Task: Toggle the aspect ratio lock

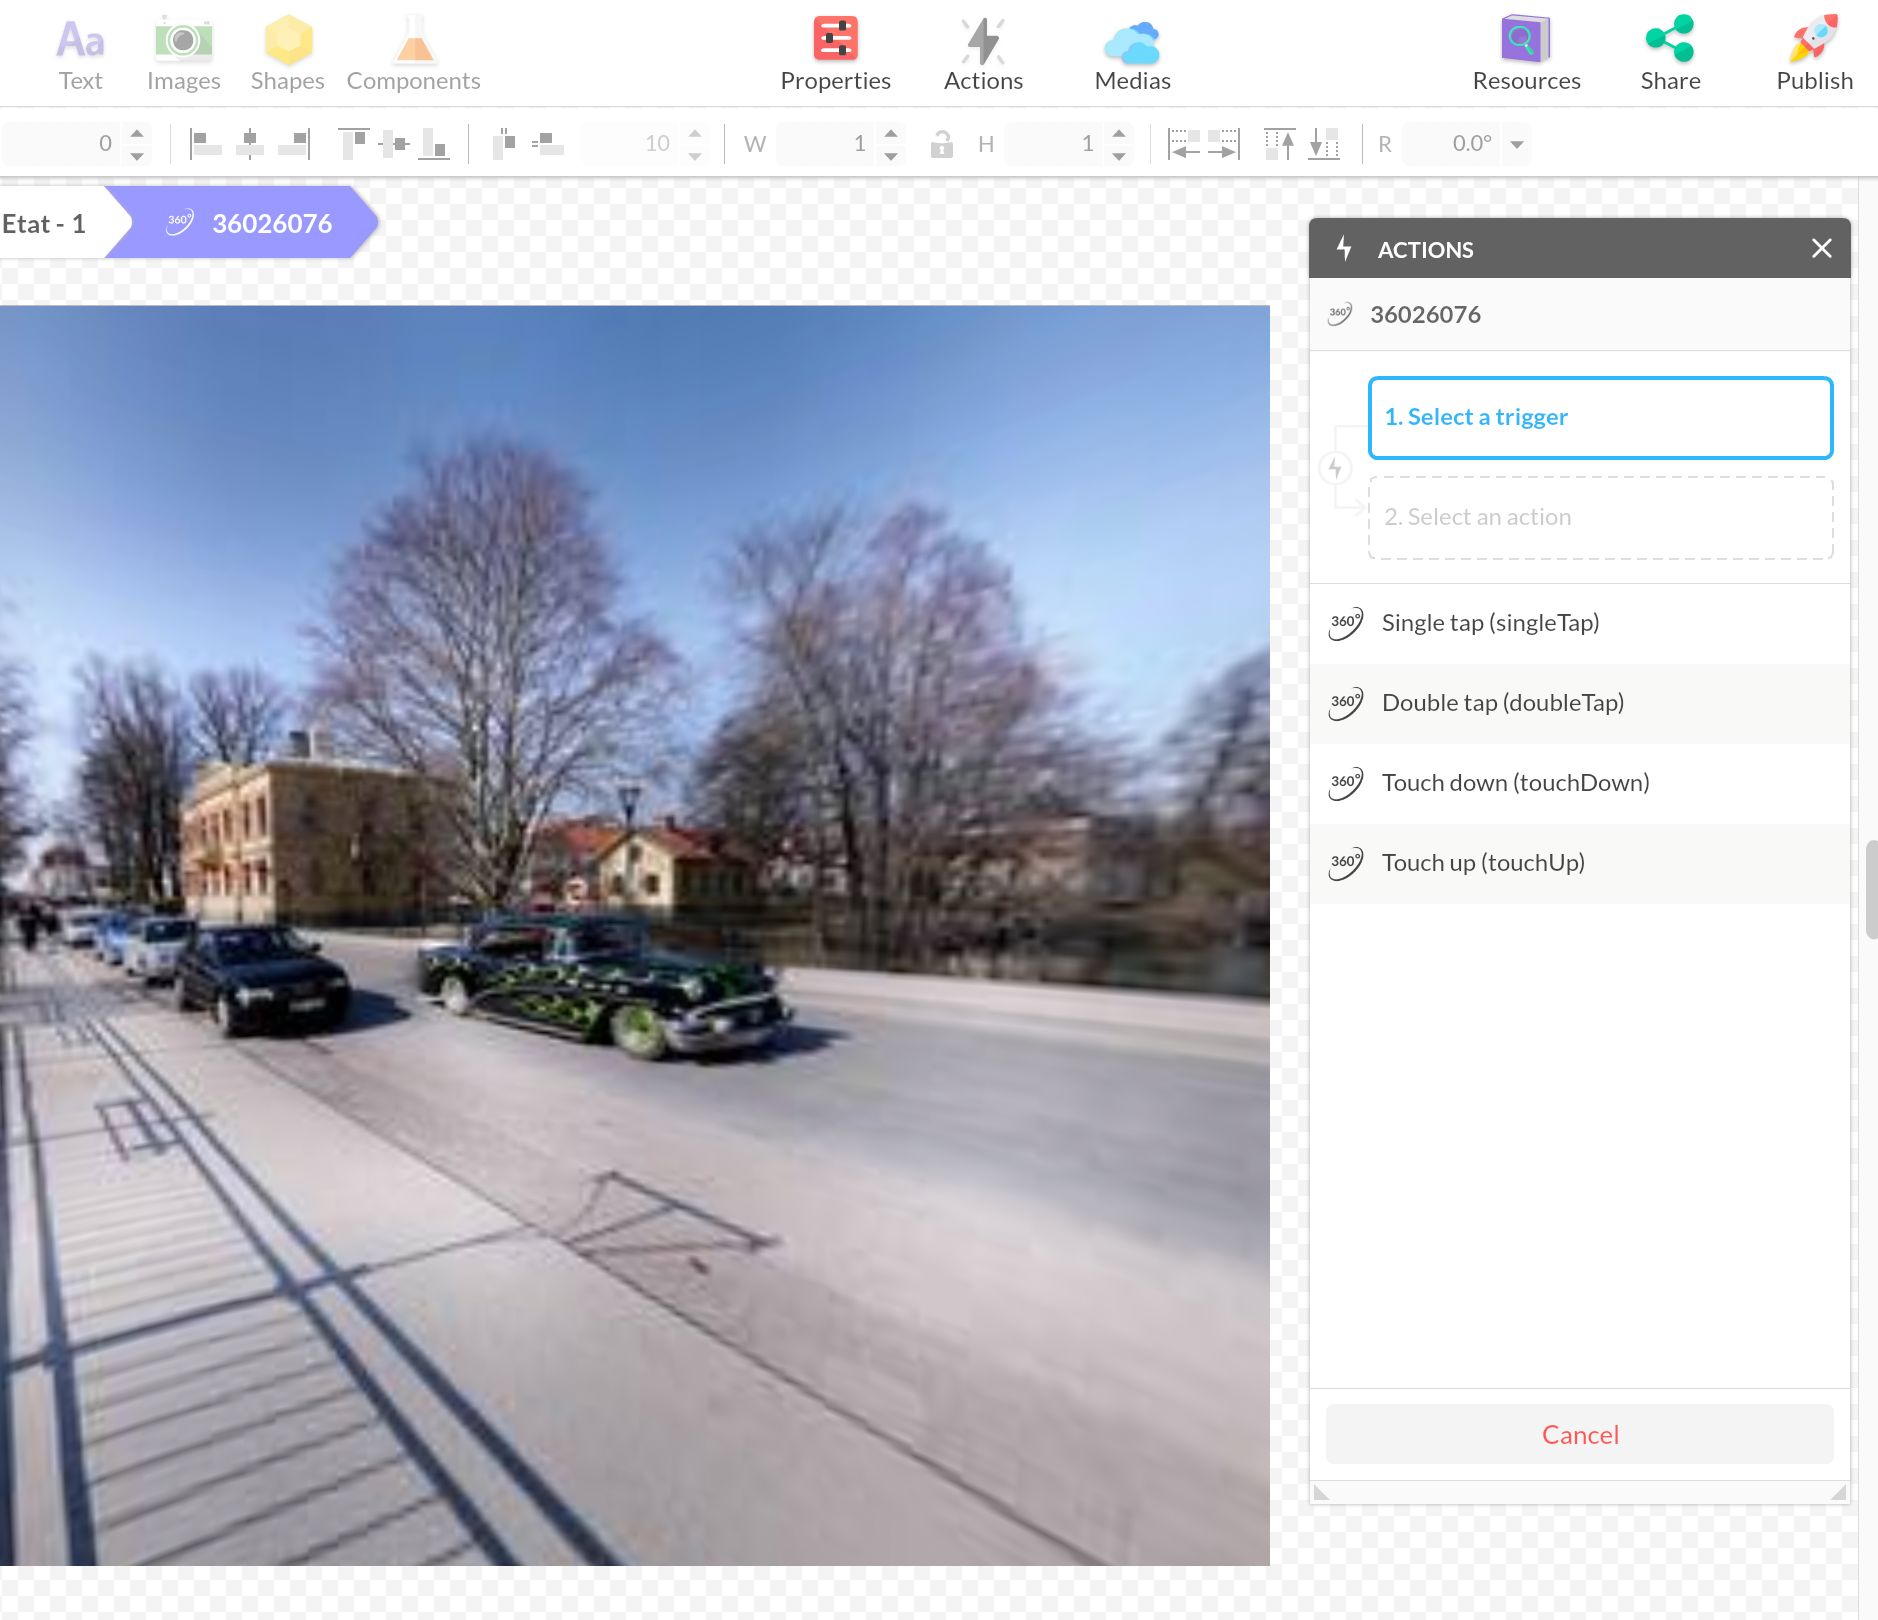Action: 940,144
